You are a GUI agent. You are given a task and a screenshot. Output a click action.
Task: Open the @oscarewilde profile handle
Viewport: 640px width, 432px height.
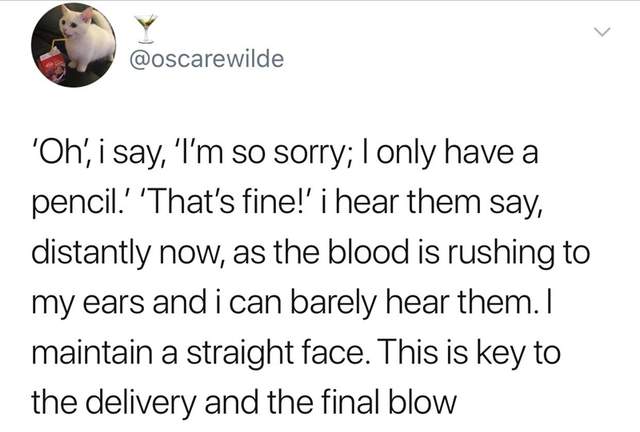click(x=207, y=59)
